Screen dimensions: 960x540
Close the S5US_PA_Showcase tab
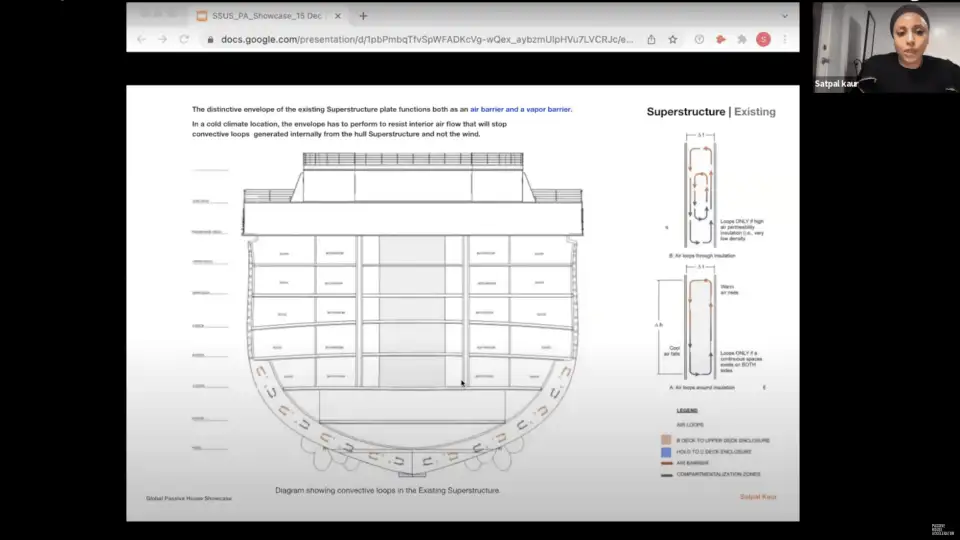click(x=338, y=16)
